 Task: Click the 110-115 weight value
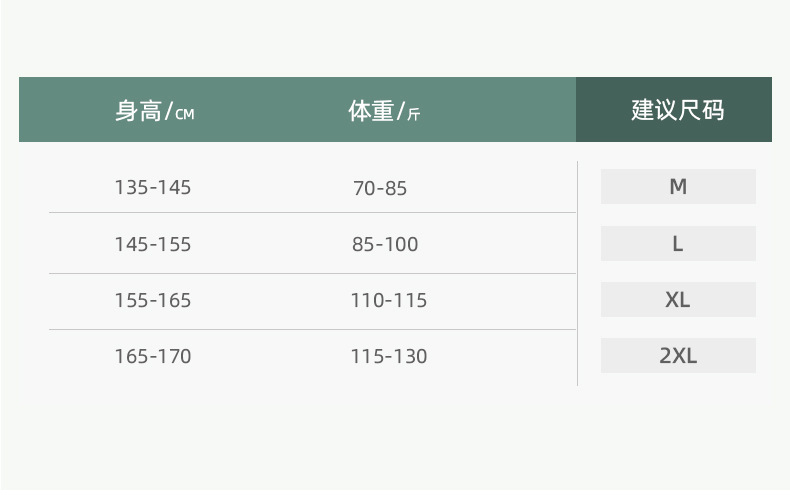(388, 301)
